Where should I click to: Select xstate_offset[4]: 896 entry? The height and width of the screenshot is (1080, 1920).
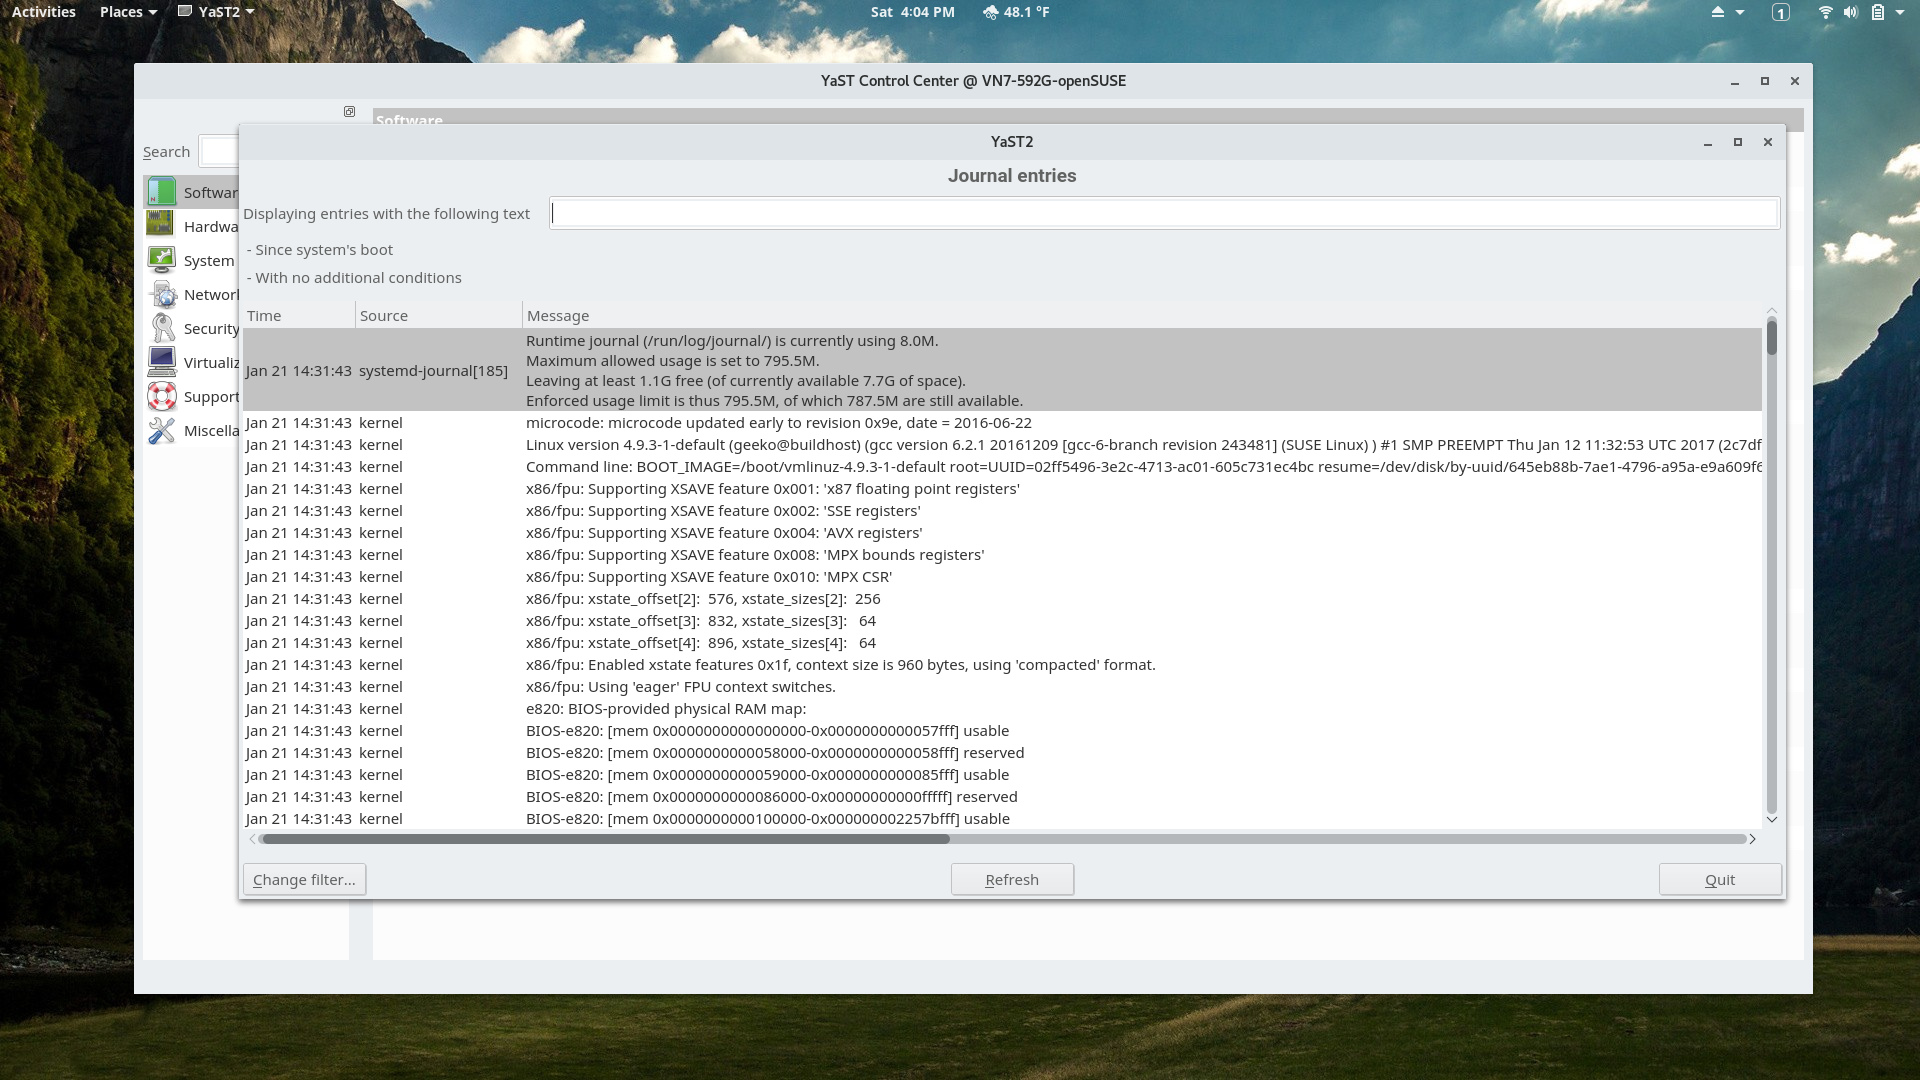tap(1002, 642)
